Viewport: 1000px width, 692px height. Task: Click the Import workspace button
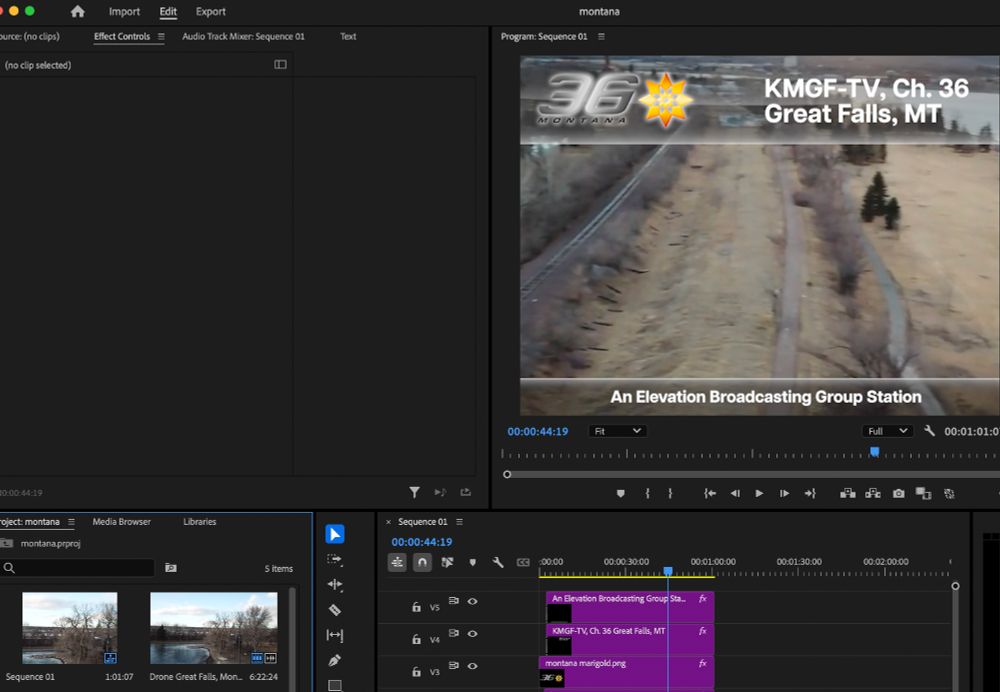pos(124,12)
